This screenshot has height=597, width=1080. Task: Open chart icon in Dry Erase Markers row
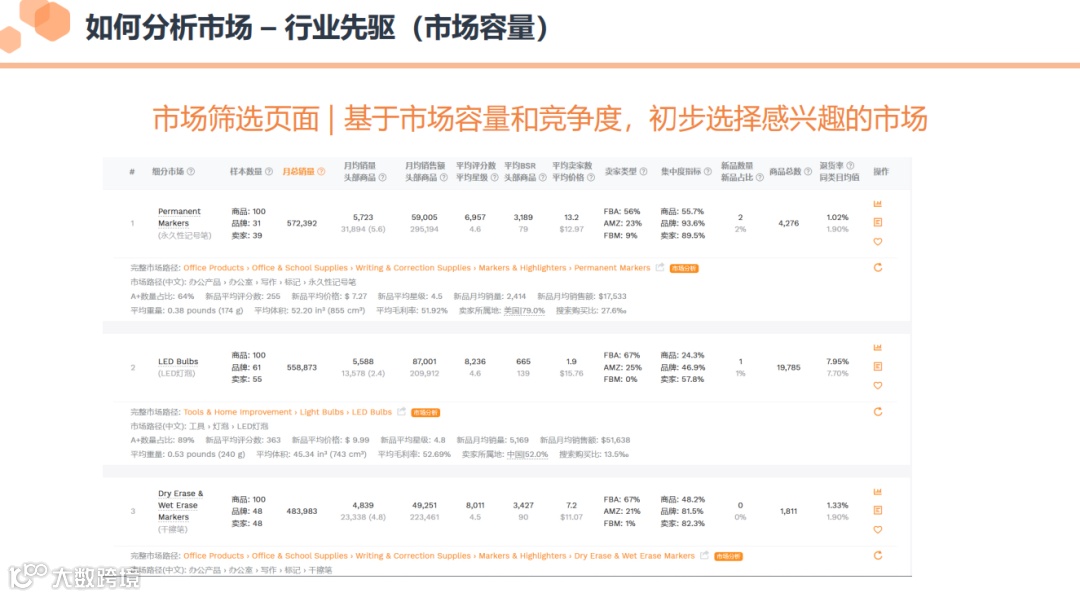click(x=878, y=492)
